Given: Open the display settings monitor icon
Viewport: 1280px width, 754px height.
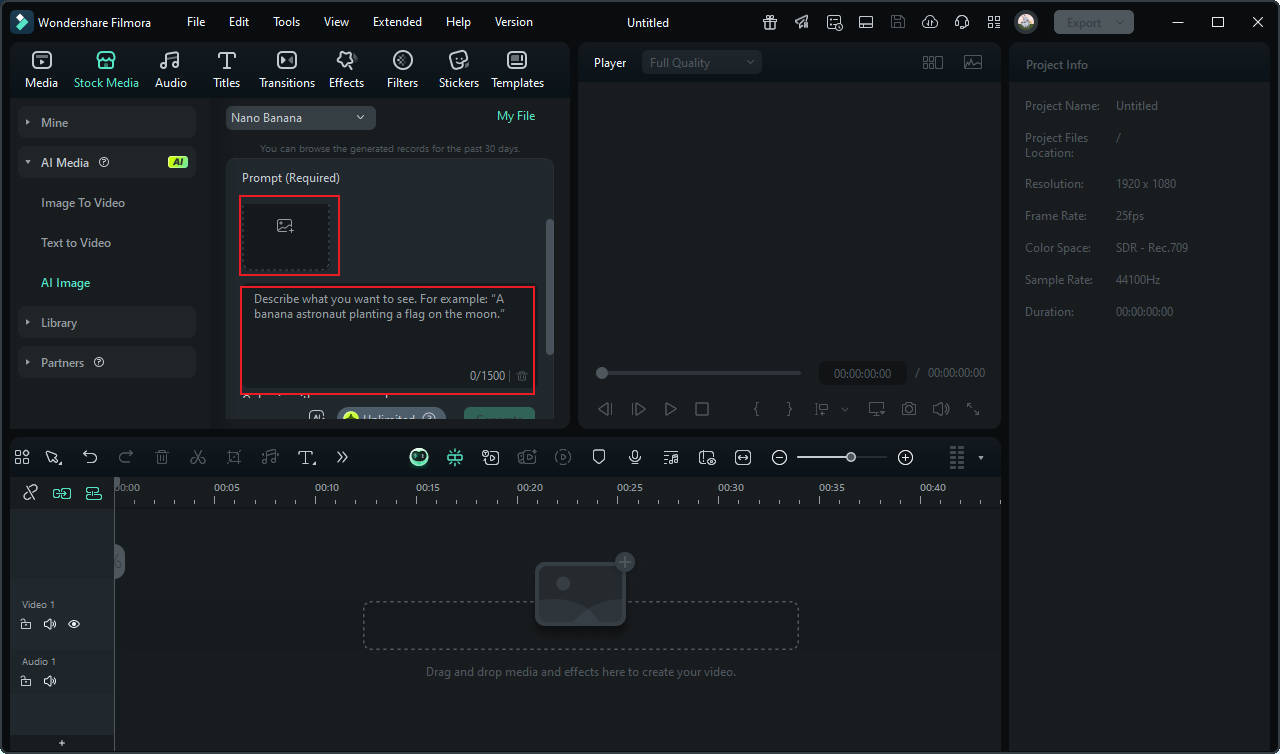Looking at the screenshot, I should [x=877, y=409].
